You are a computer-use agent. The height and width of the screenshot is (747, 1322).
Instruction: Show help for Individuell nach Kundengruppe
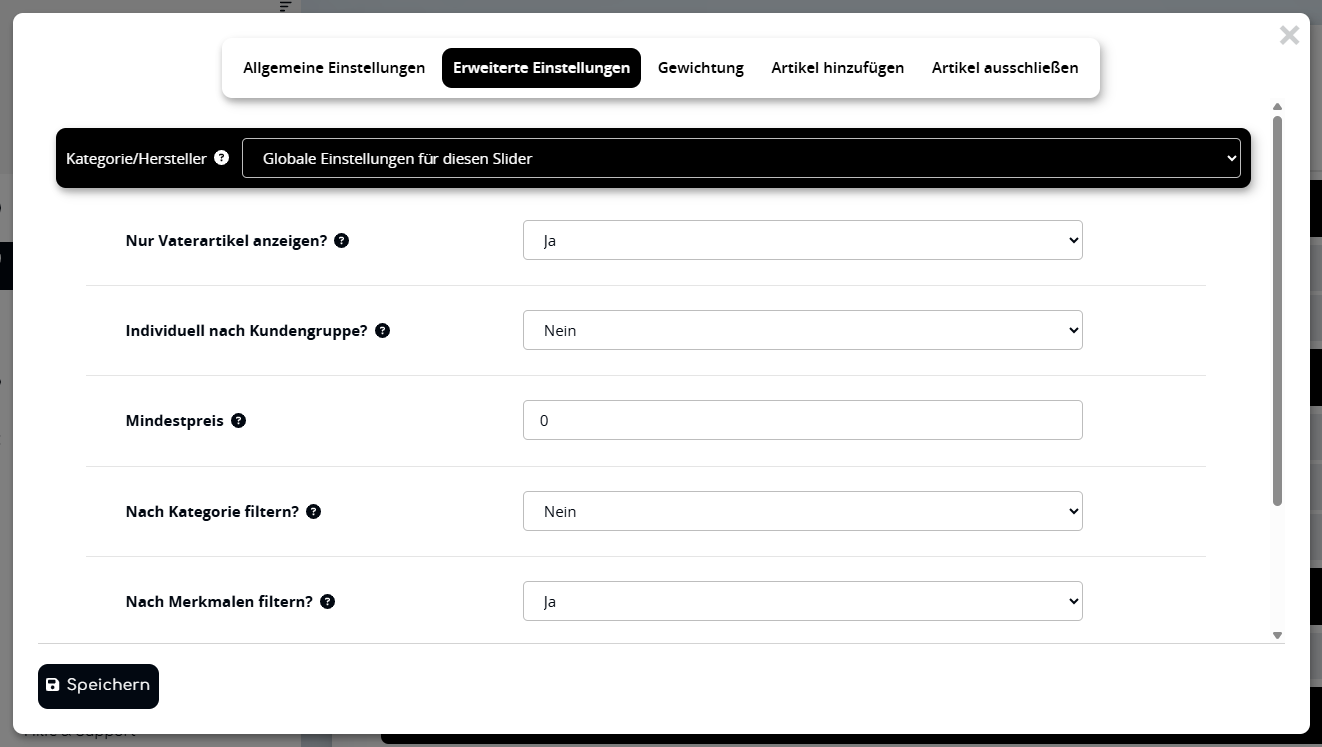[382, 331]
